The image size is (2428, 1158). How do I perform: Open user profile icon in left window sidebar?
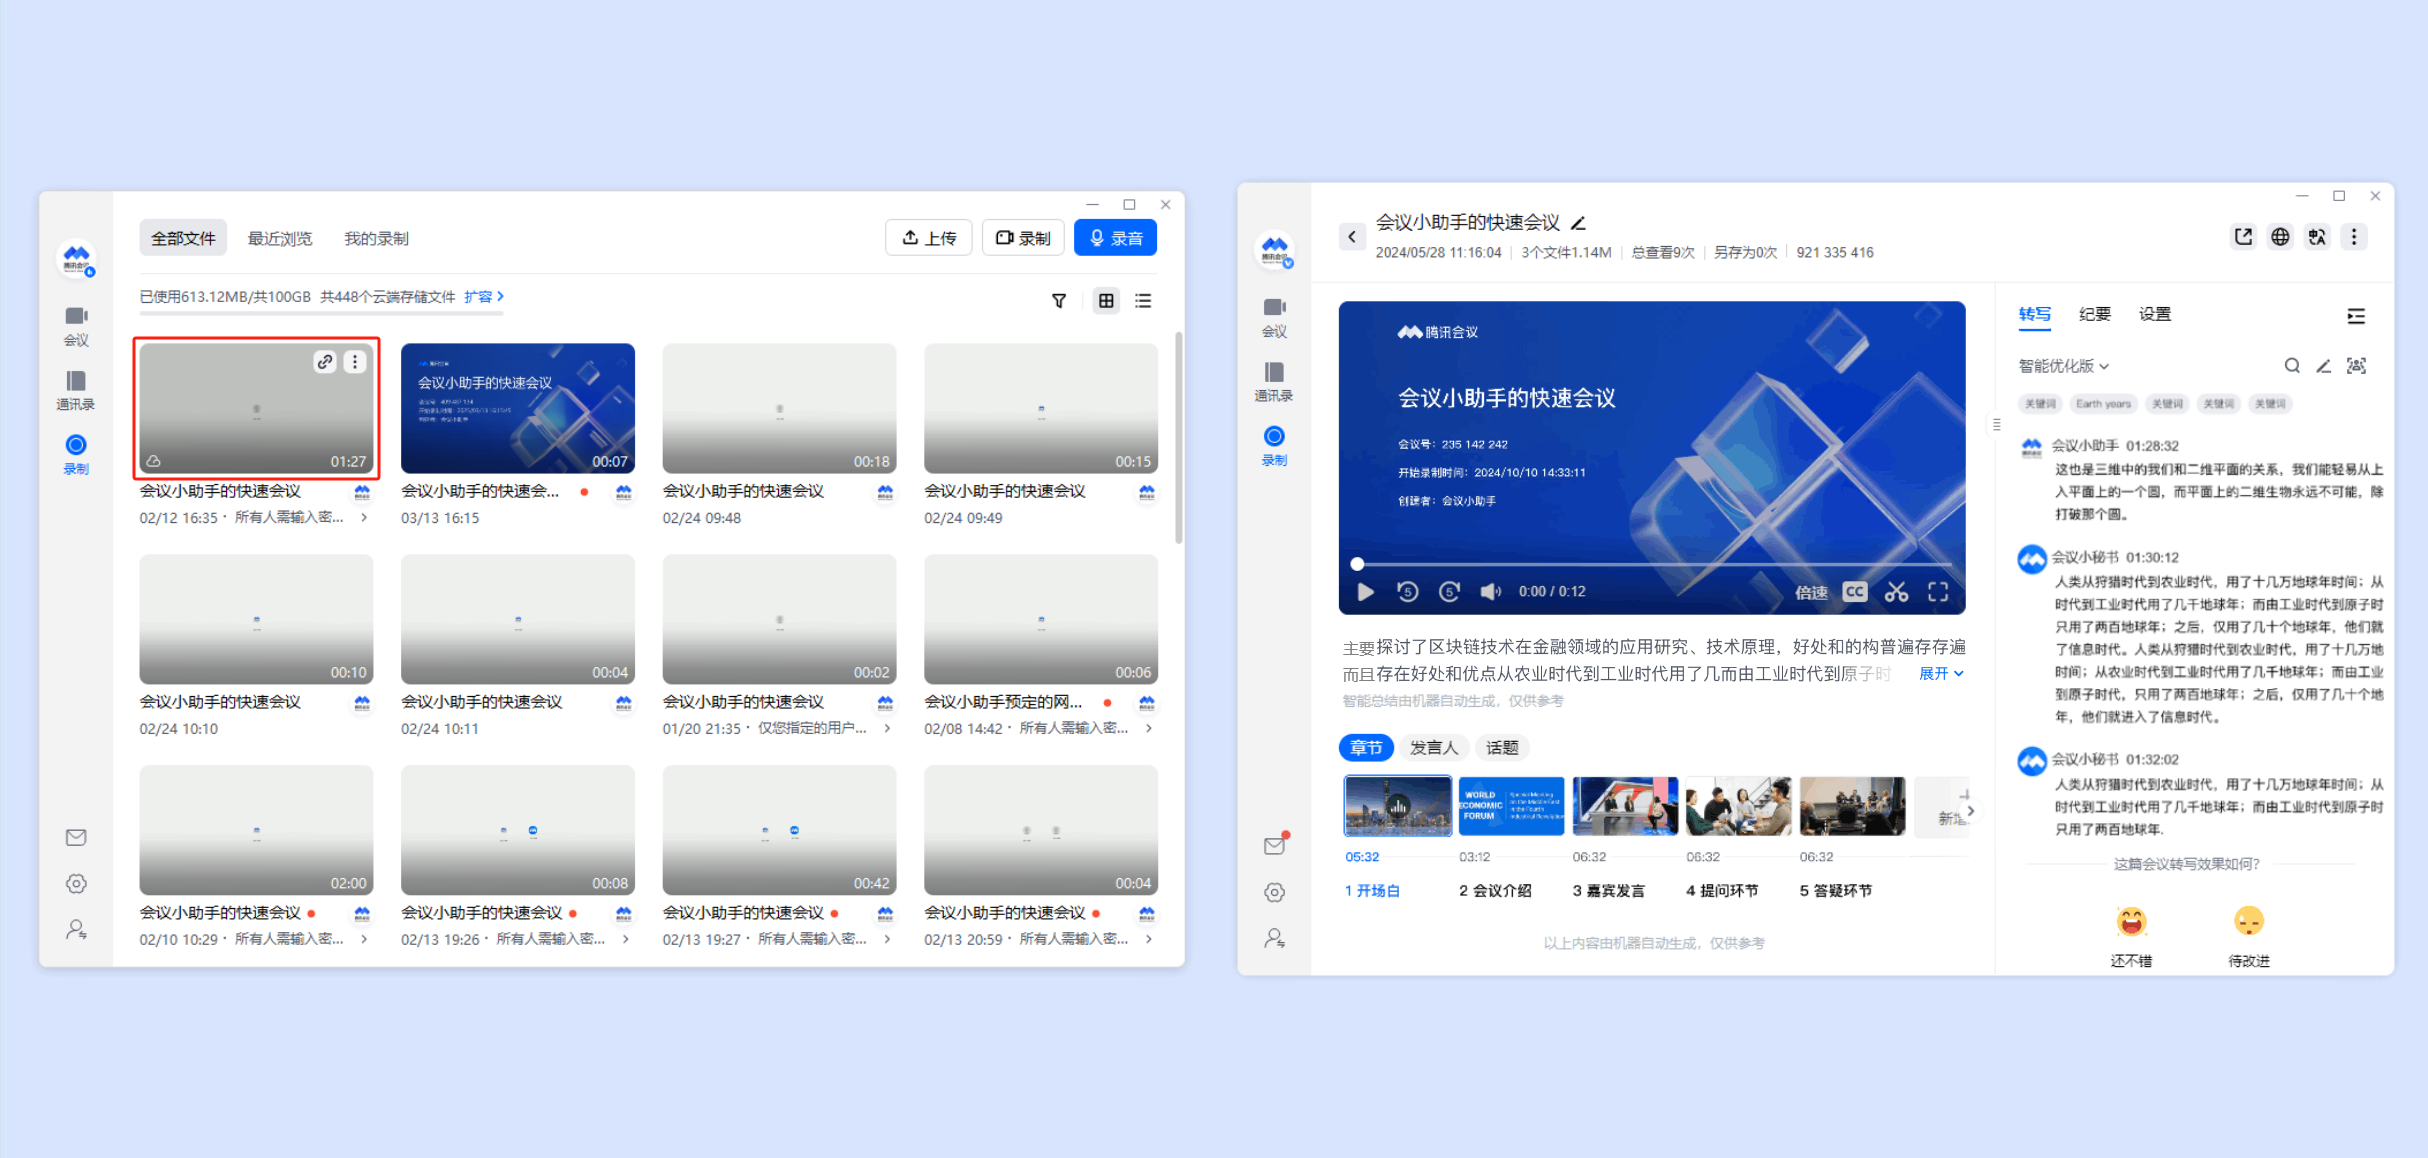[76, 929]
